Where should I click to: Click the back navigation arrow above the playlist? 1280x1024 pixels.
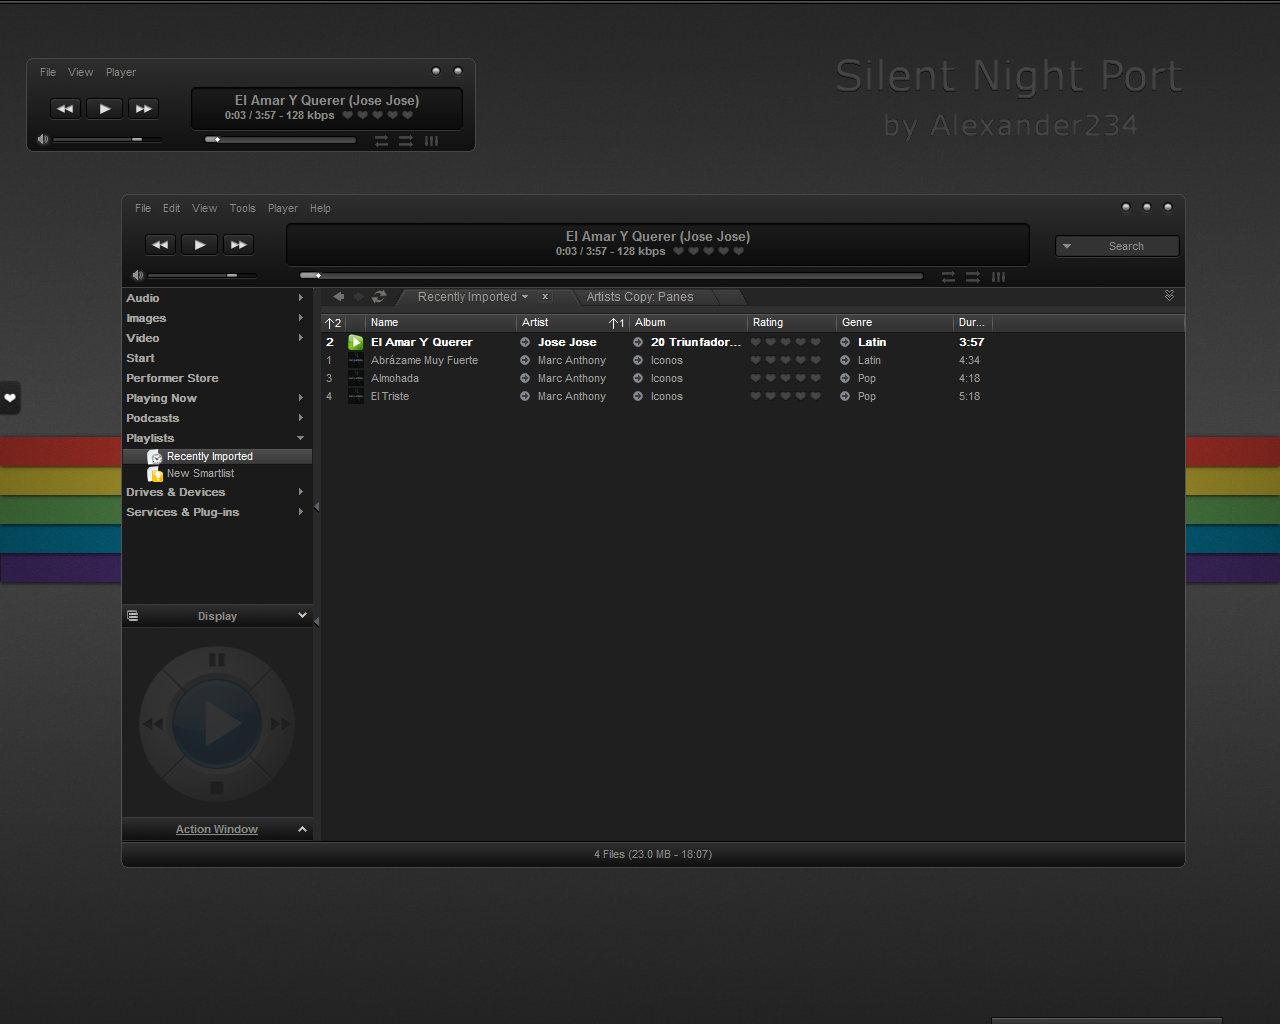(339, 297)
